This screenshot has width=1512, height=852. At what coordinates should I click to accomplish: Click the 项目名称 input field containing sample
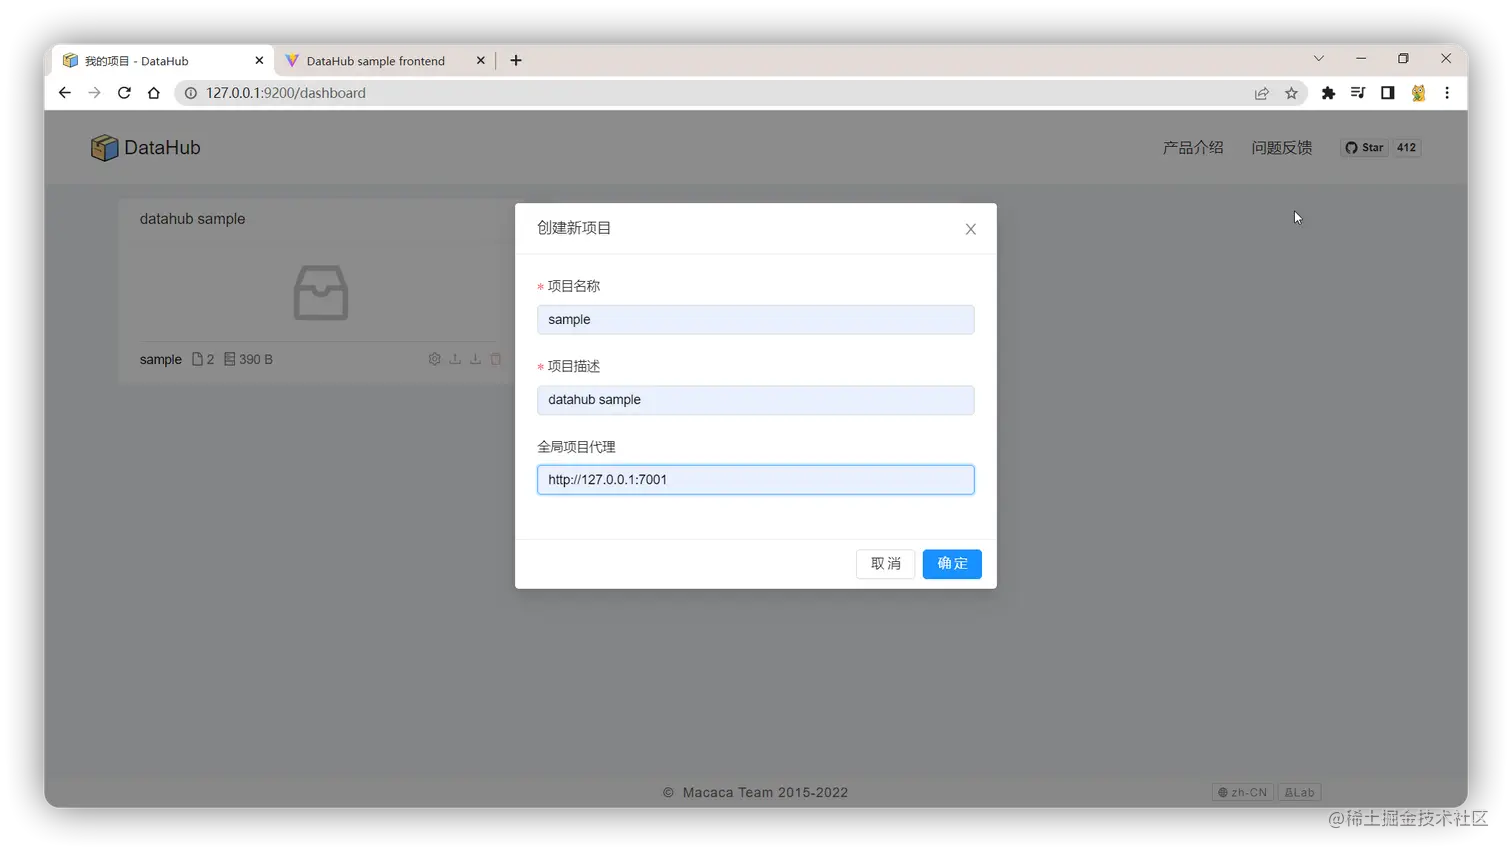(755, 320)
